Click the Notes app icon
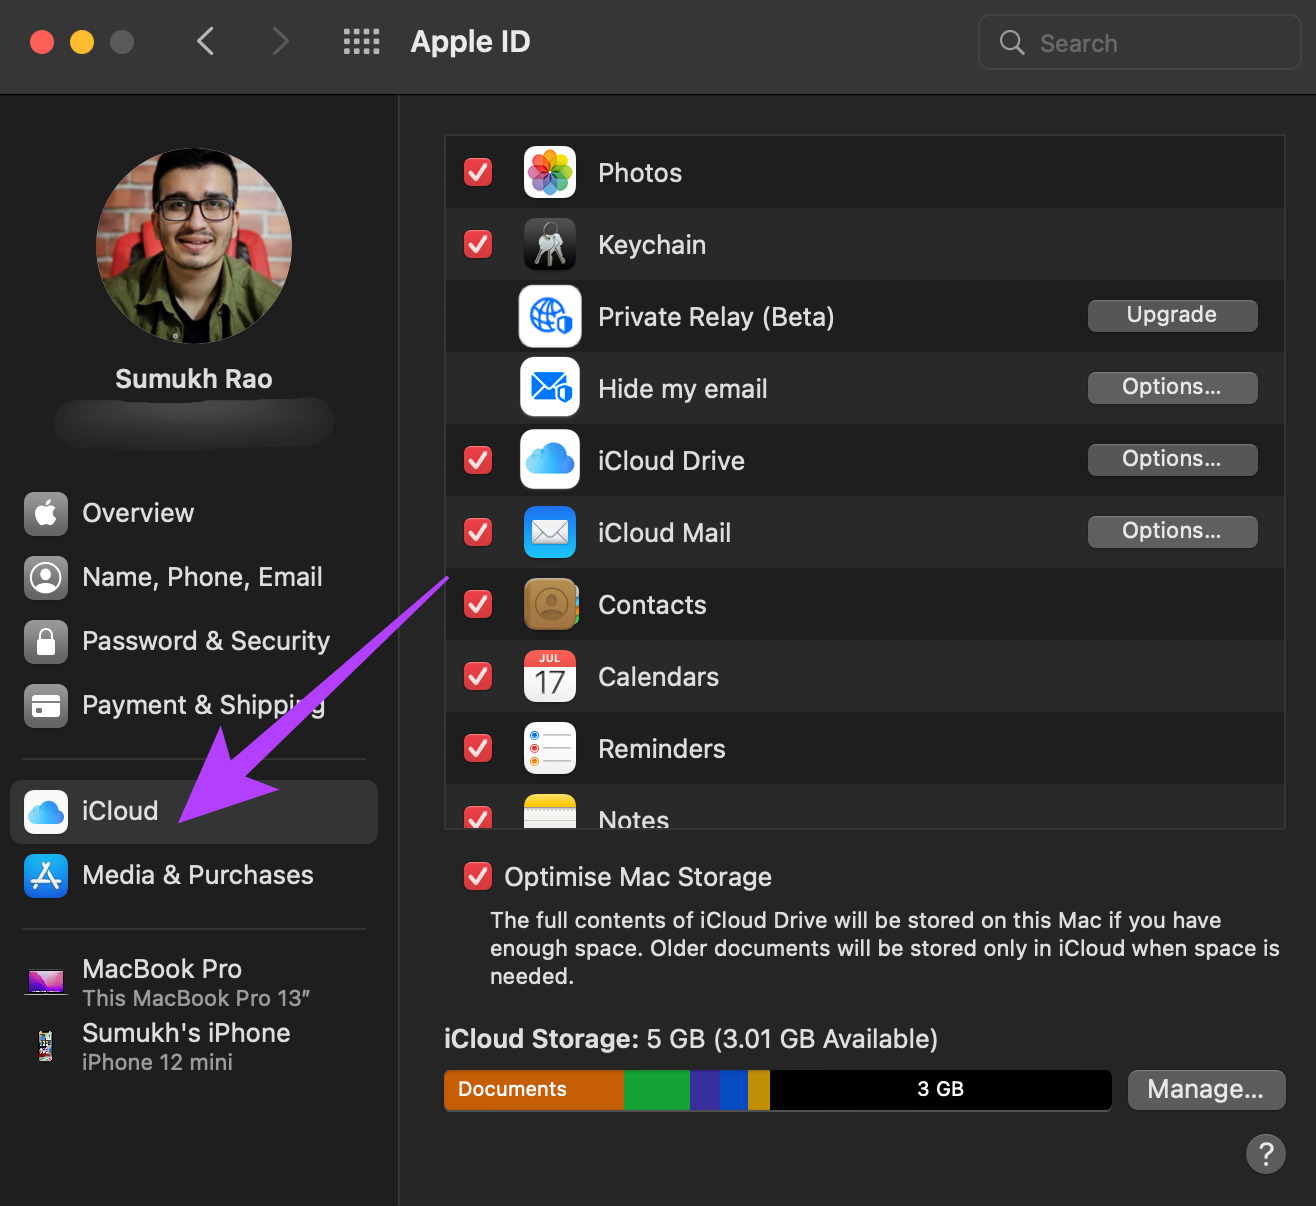Screen dimensions: 1316x1206 [x=550, y=811]
